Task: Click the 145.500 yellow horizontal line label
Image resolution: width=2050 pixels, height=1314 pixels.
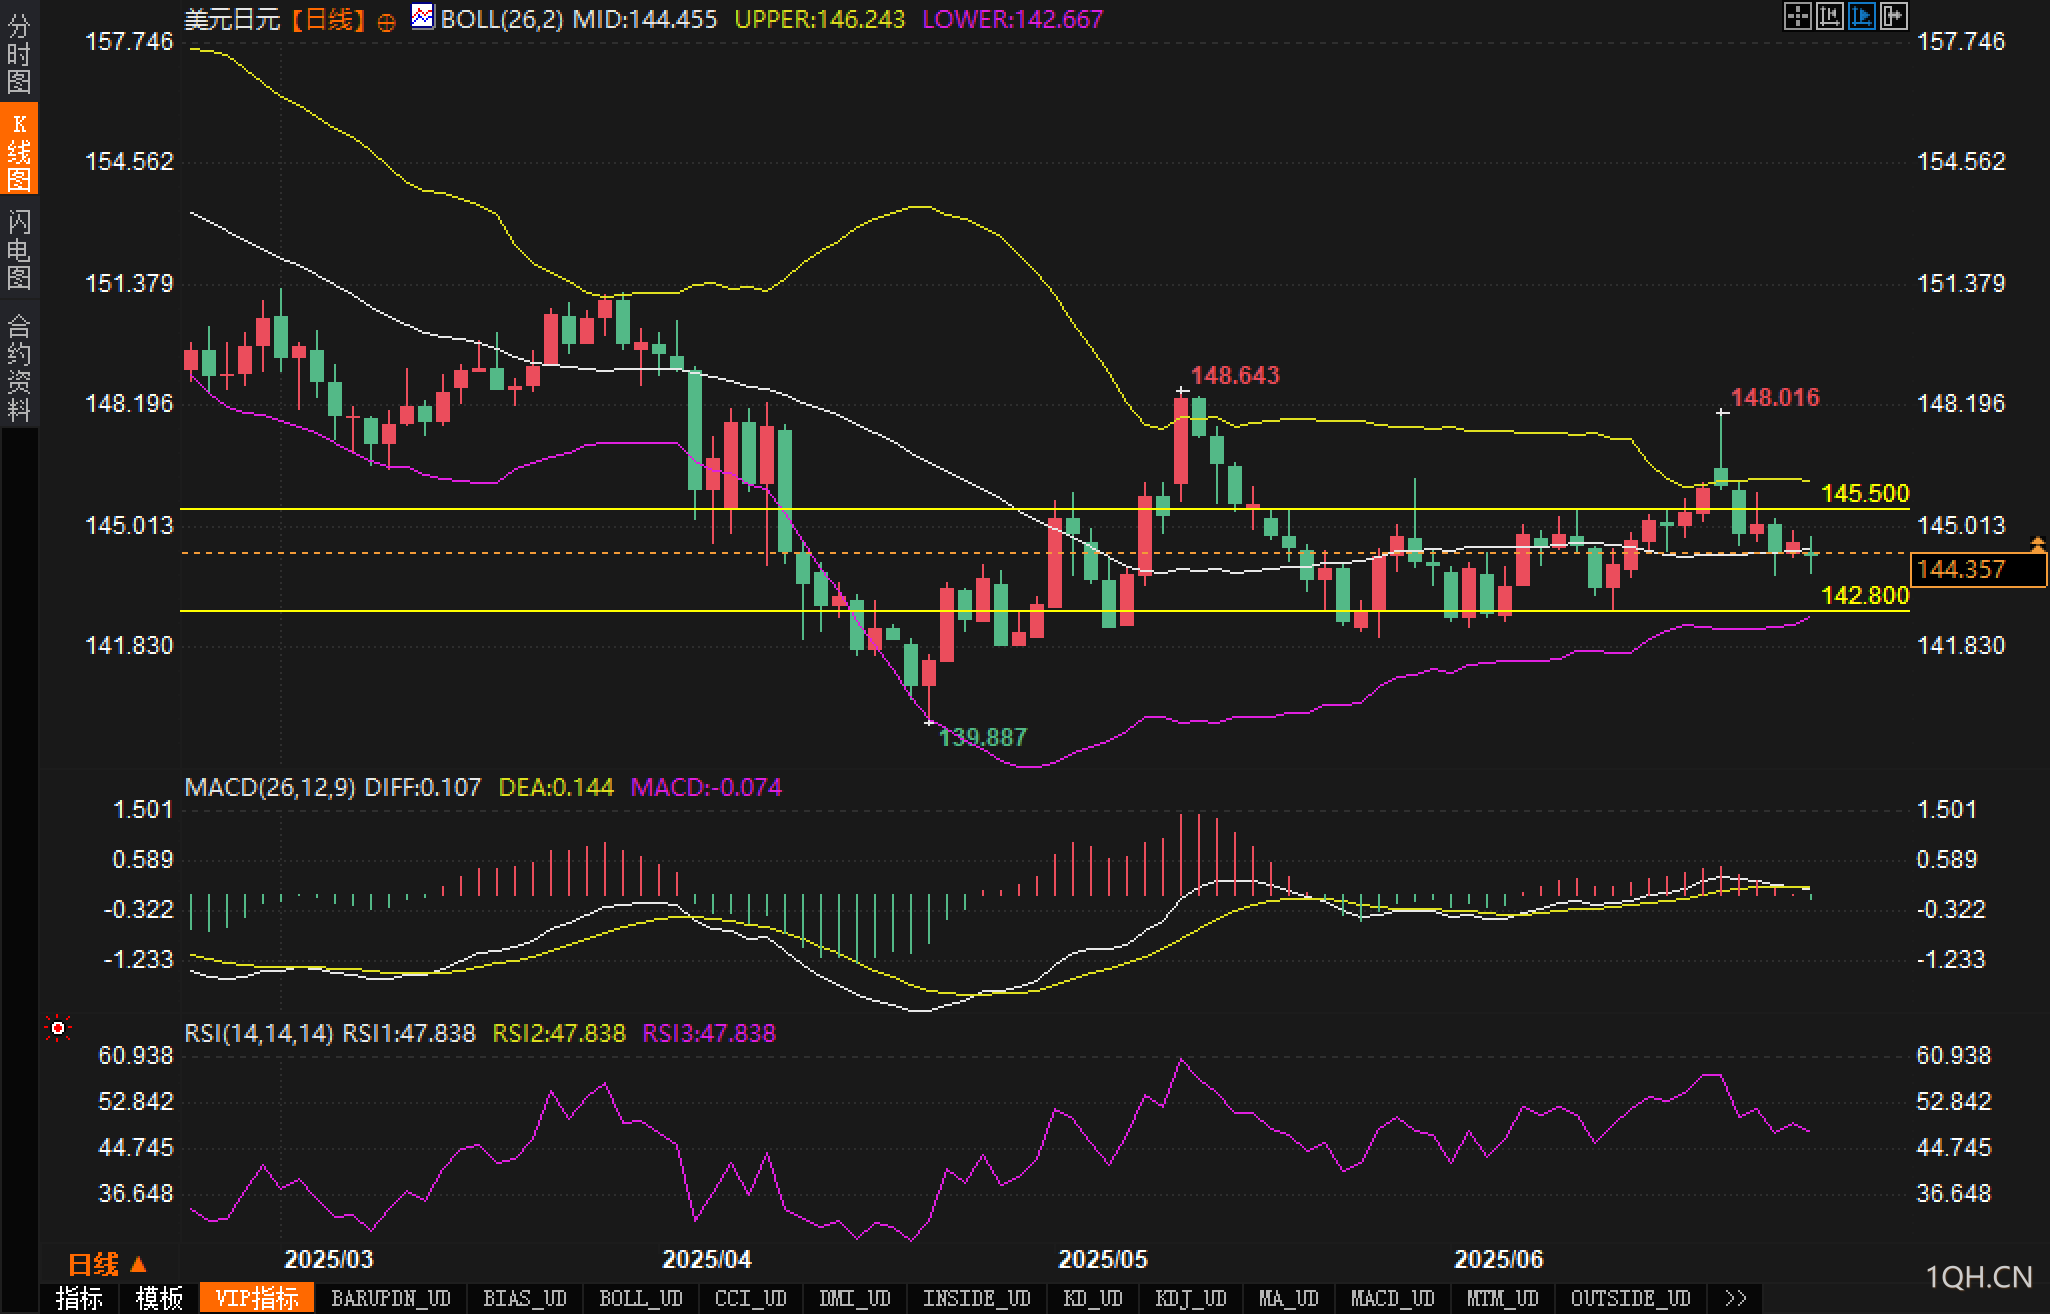Action: point(1864,493)
